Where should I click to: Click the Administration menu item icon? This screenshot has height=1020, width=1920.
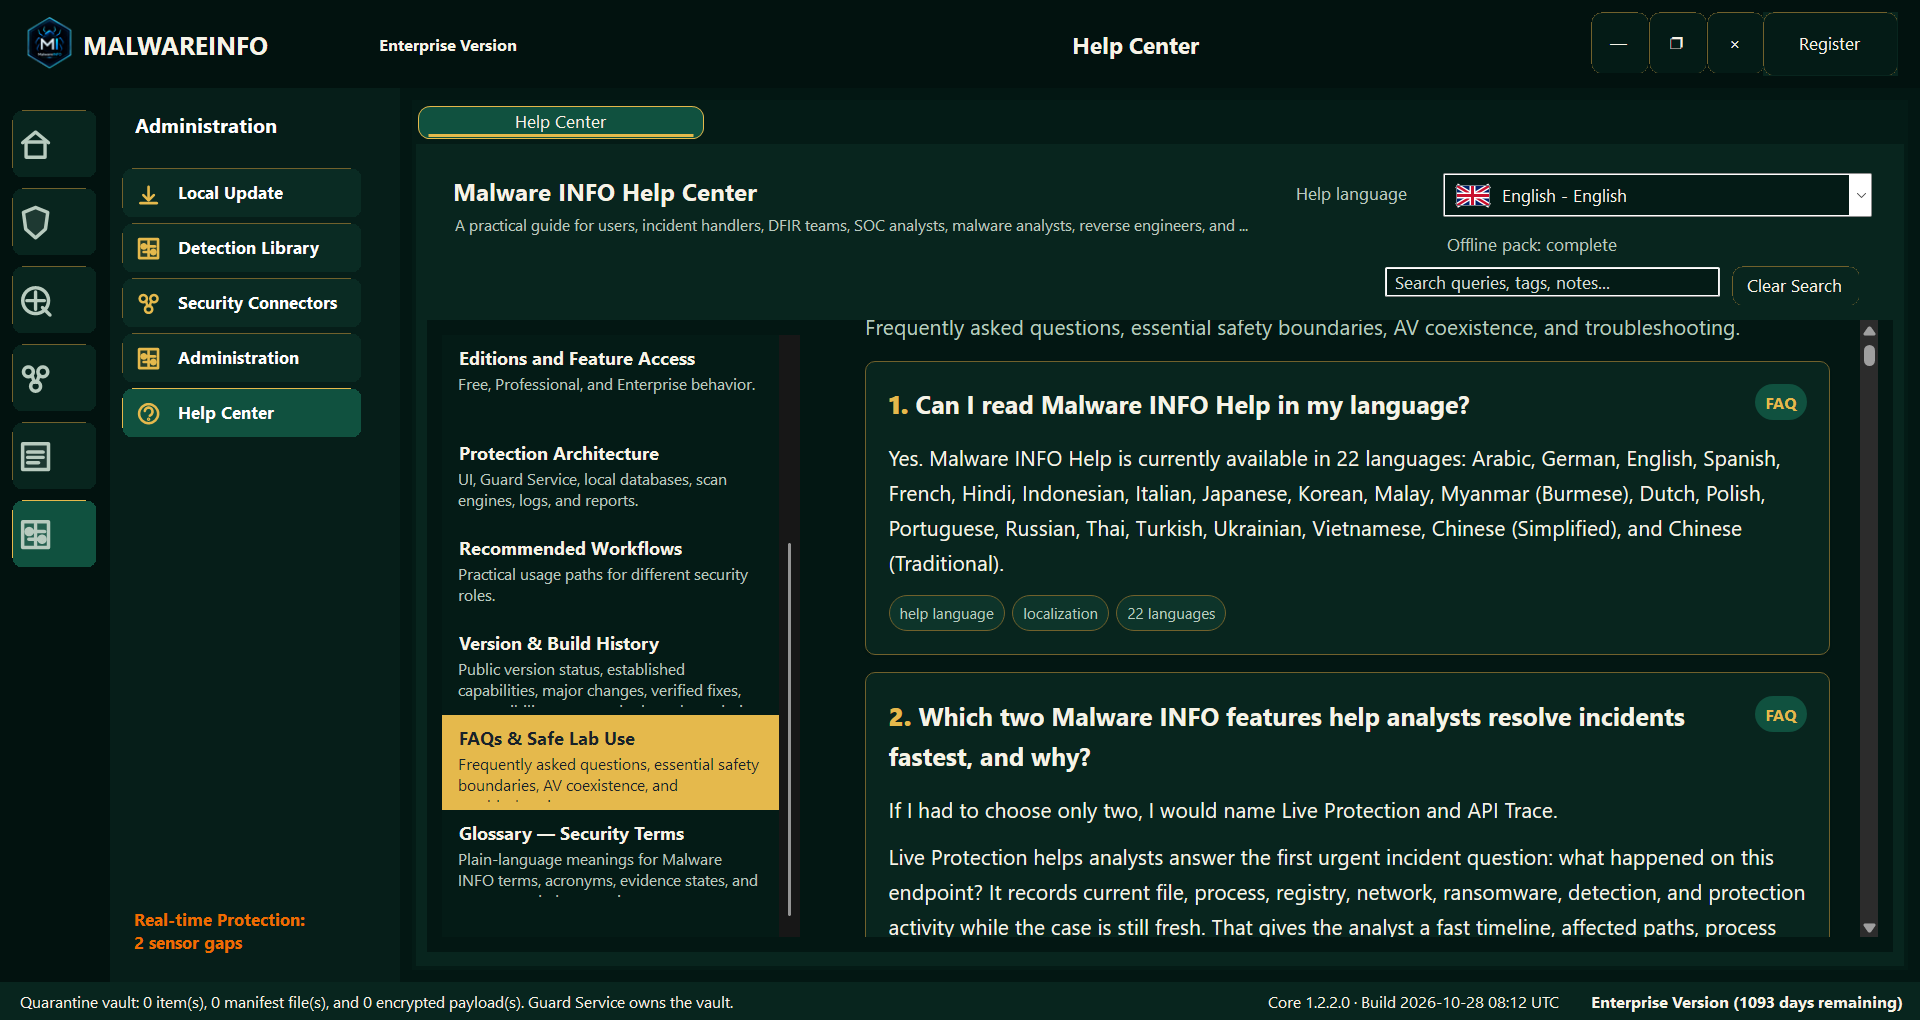click(148, 359)
